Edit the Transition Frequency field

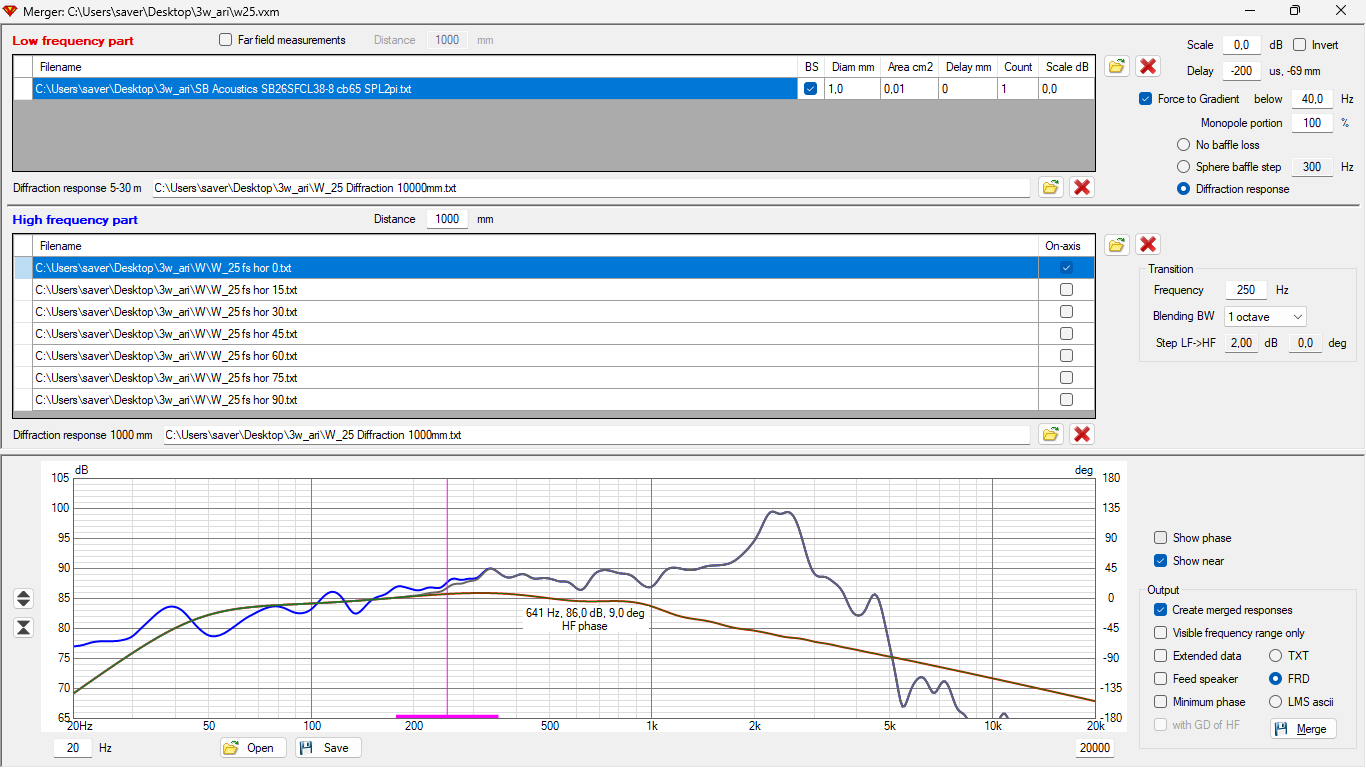(x=1246, y=290)
